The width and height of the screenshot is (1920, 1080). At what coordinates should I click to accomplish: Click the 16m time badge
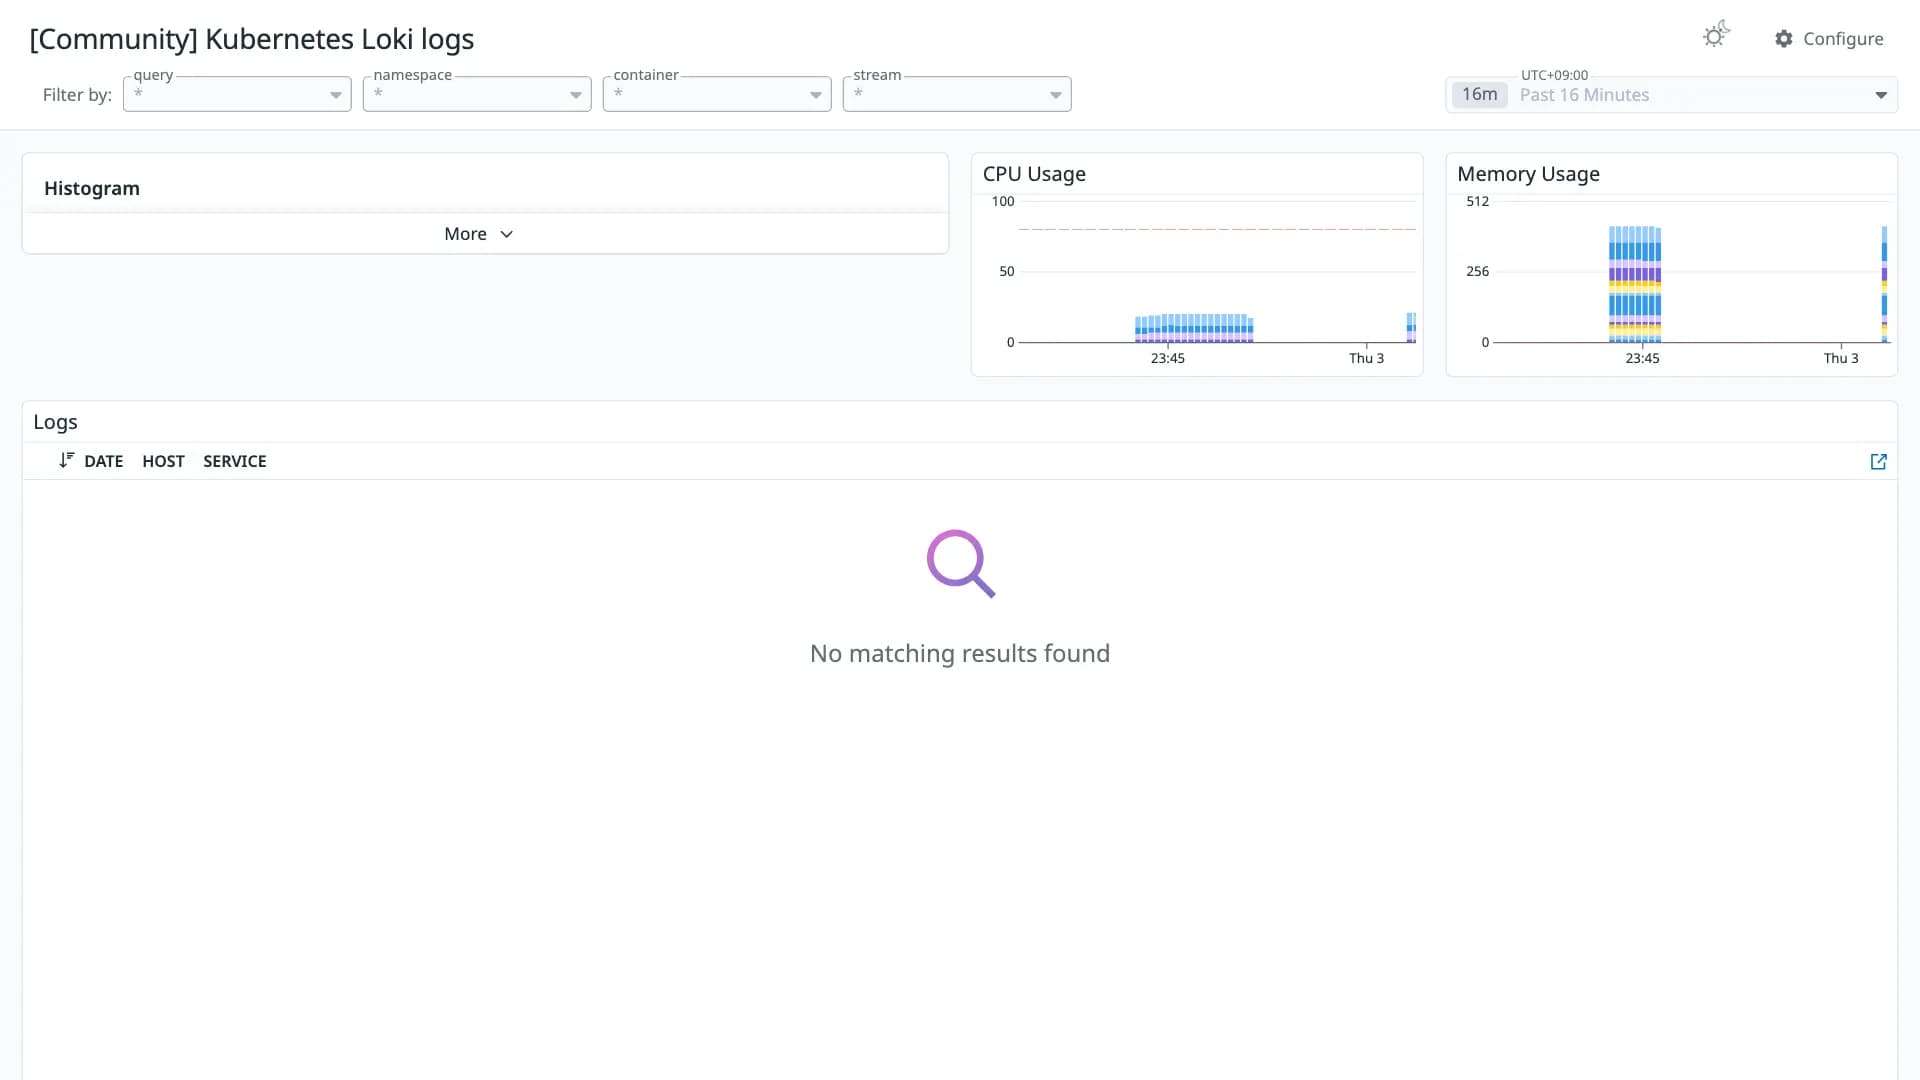(x=1479, y=94)
